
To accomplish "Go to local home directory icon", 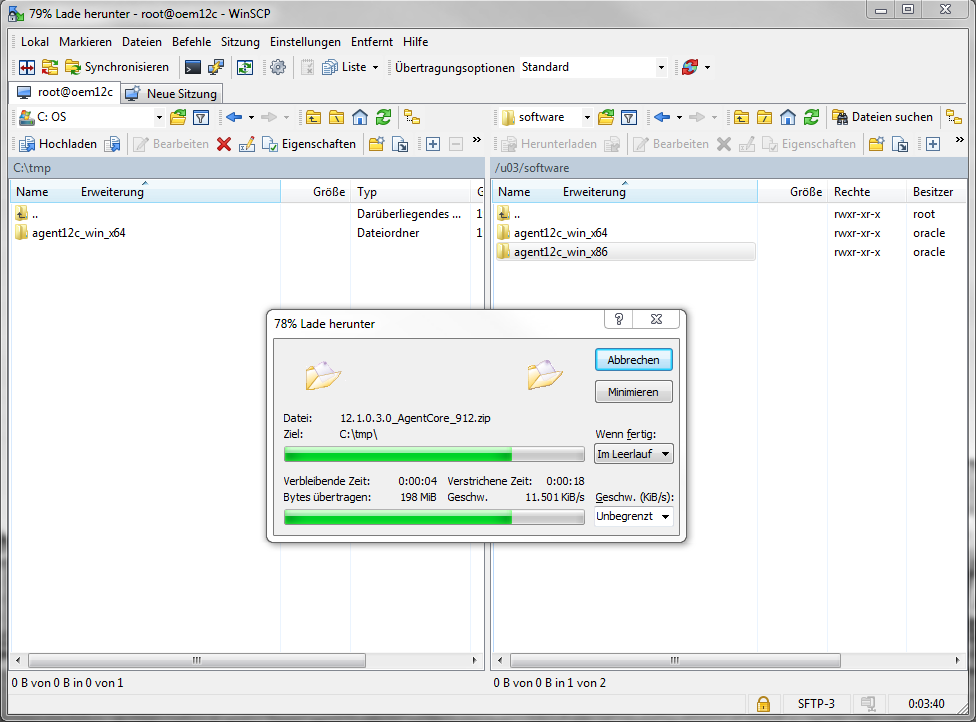I will click(360, 117).
